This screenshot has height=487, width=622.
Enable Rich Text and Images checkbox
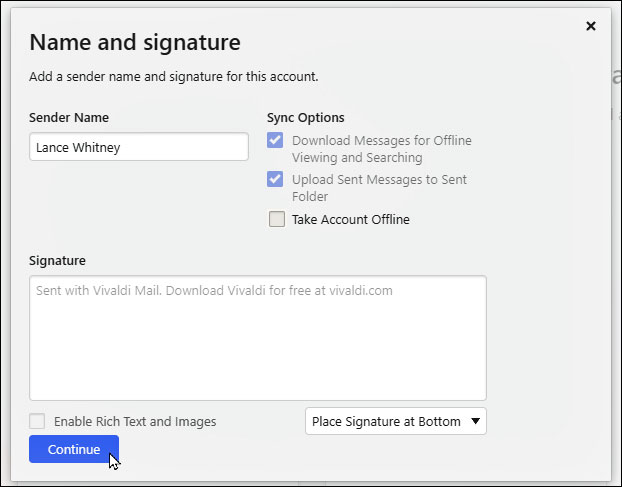[37, 421]
